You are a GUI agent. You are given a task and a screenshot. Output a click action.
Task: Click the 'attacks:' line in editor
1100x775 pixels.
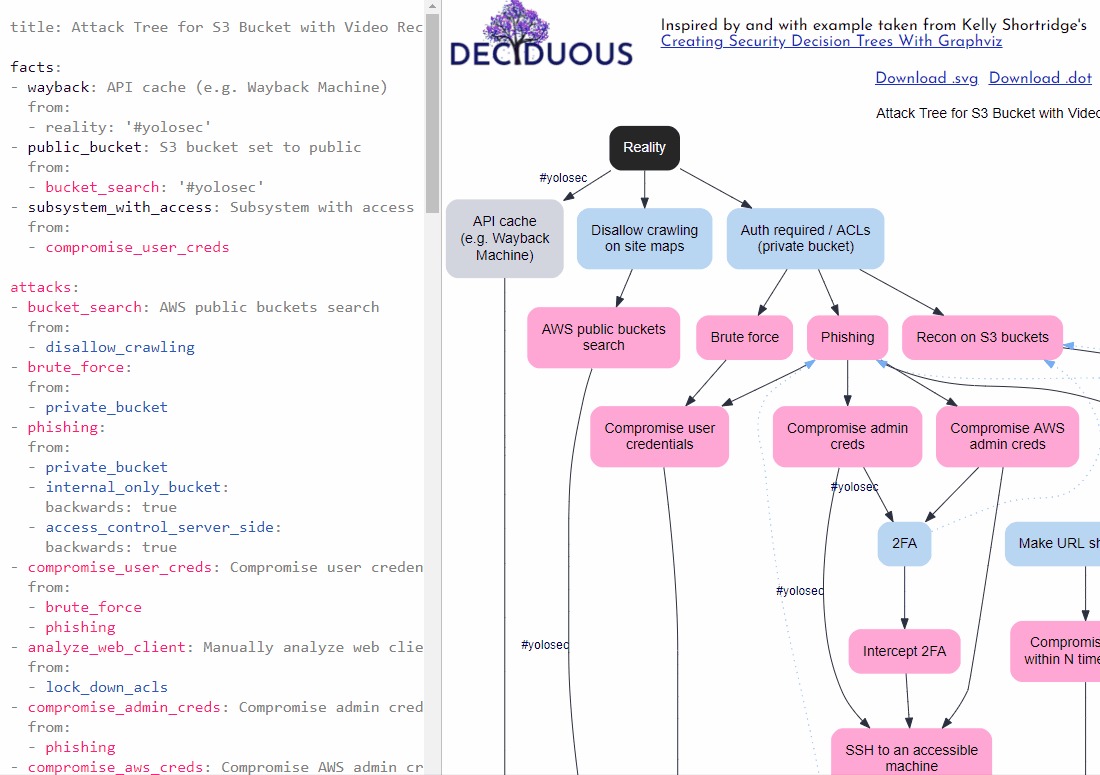pos(45,288)
